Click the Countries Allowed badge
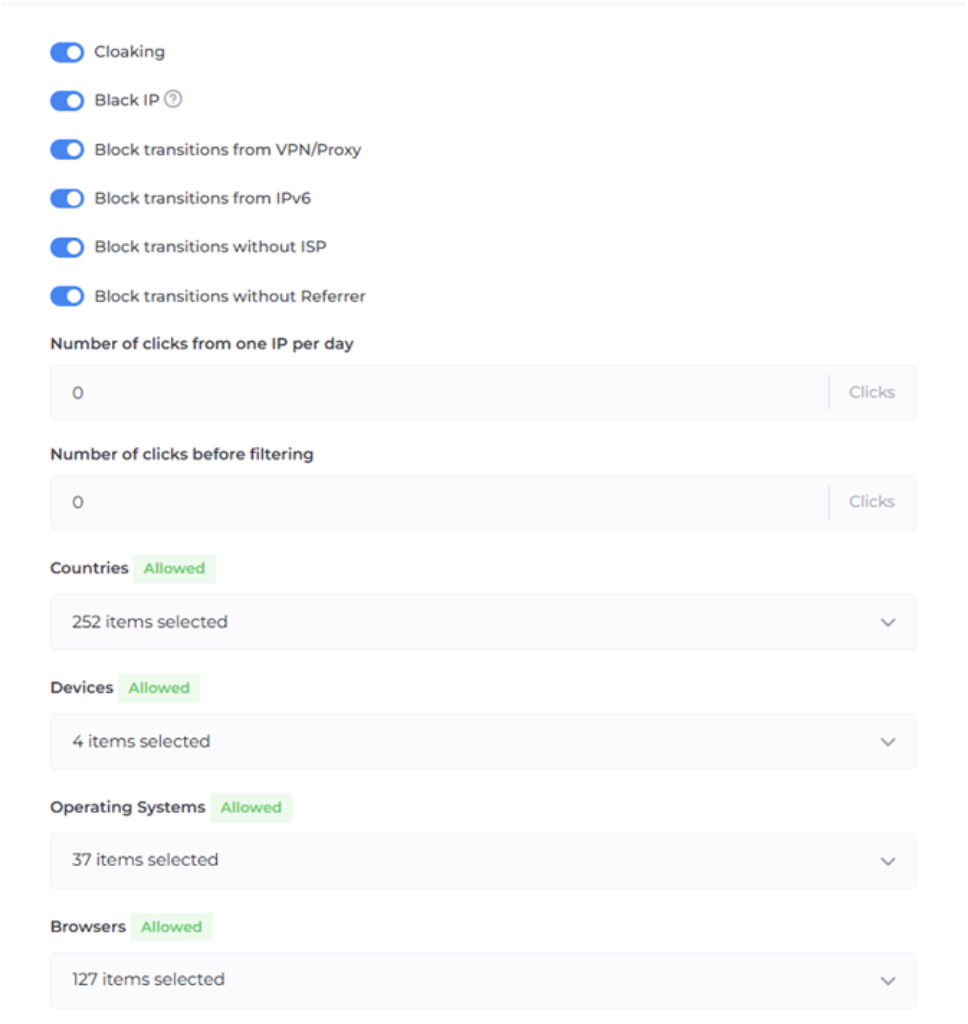 [174, 569]
